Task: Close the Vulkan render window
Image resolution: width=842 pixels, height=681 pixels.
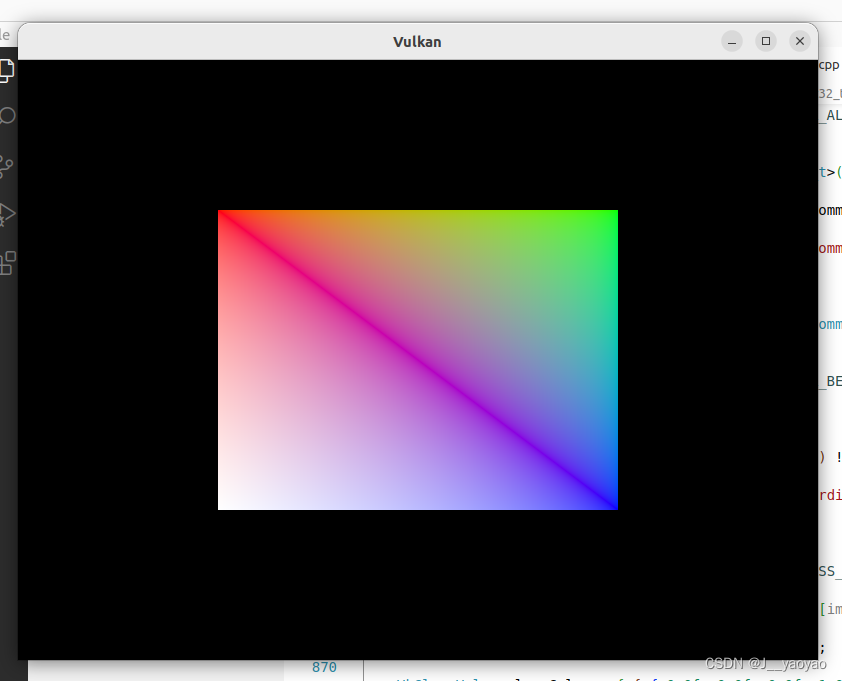Action: [x=800, y=41]
